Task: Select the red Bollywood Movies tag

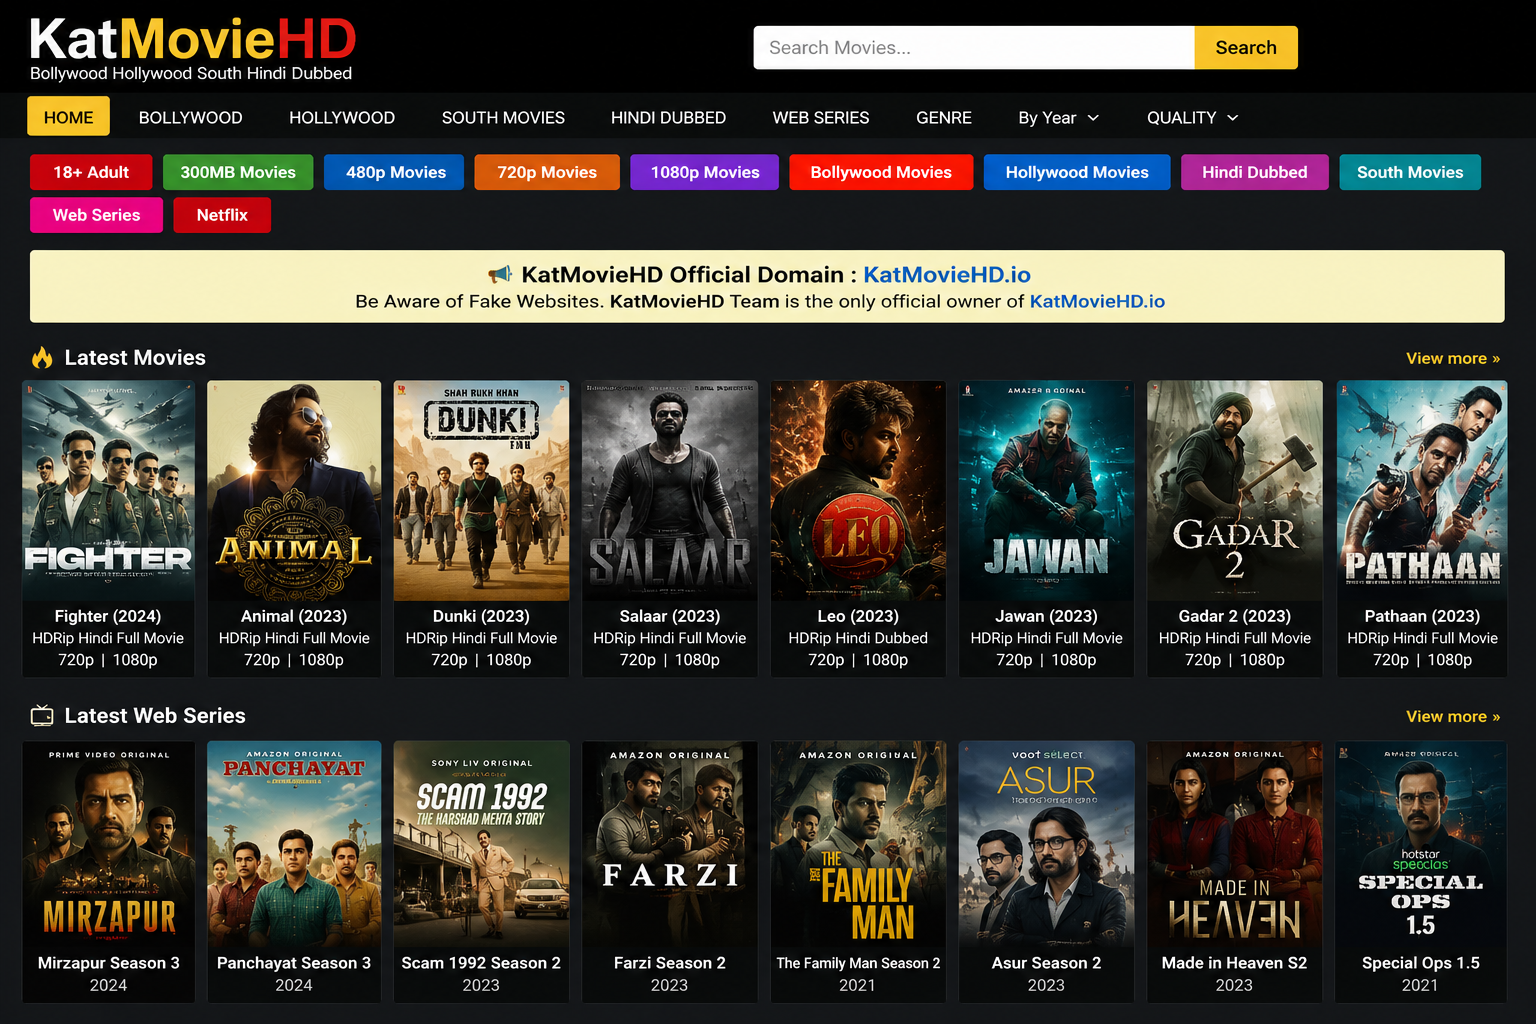Action: point(881,172)
